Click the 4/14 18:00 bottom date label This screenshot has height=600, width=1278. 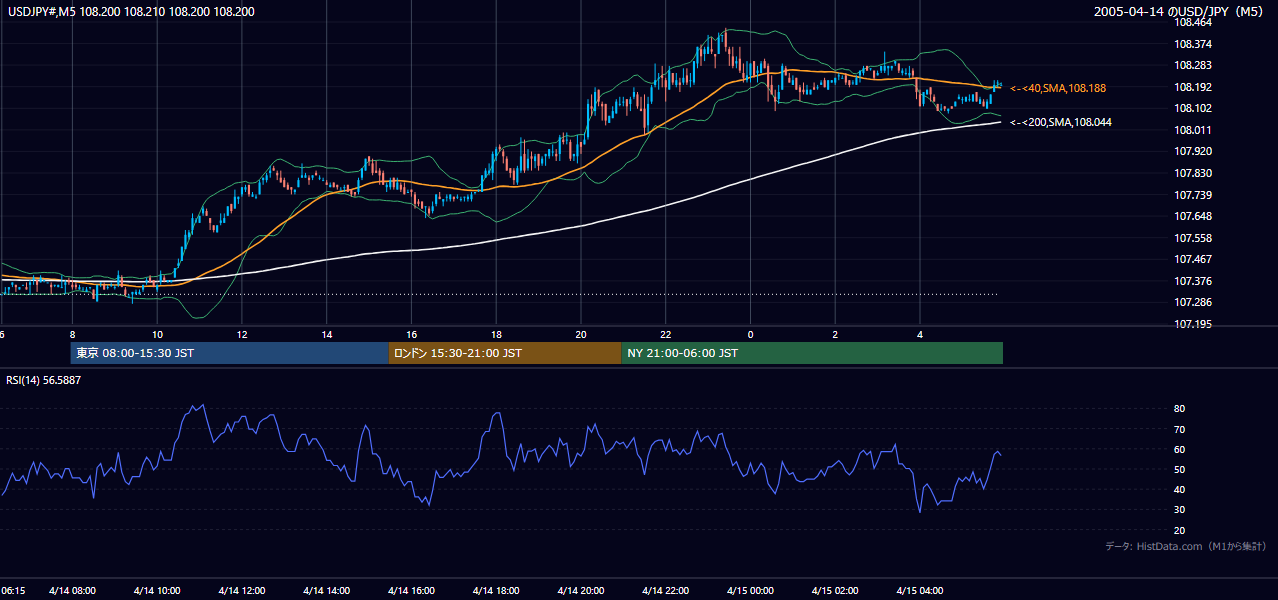[x=496, y=591]
